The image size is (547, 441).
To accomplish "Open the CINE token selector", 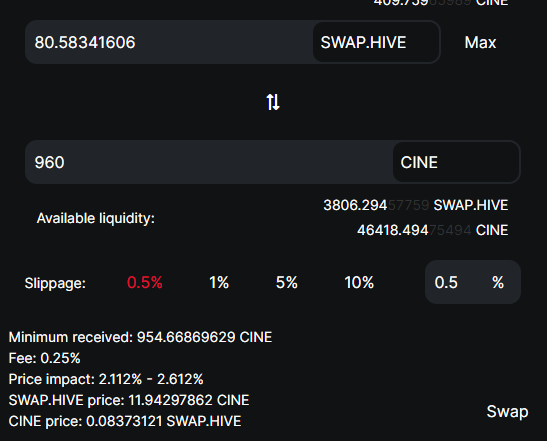I will click(x=456, y=162).
